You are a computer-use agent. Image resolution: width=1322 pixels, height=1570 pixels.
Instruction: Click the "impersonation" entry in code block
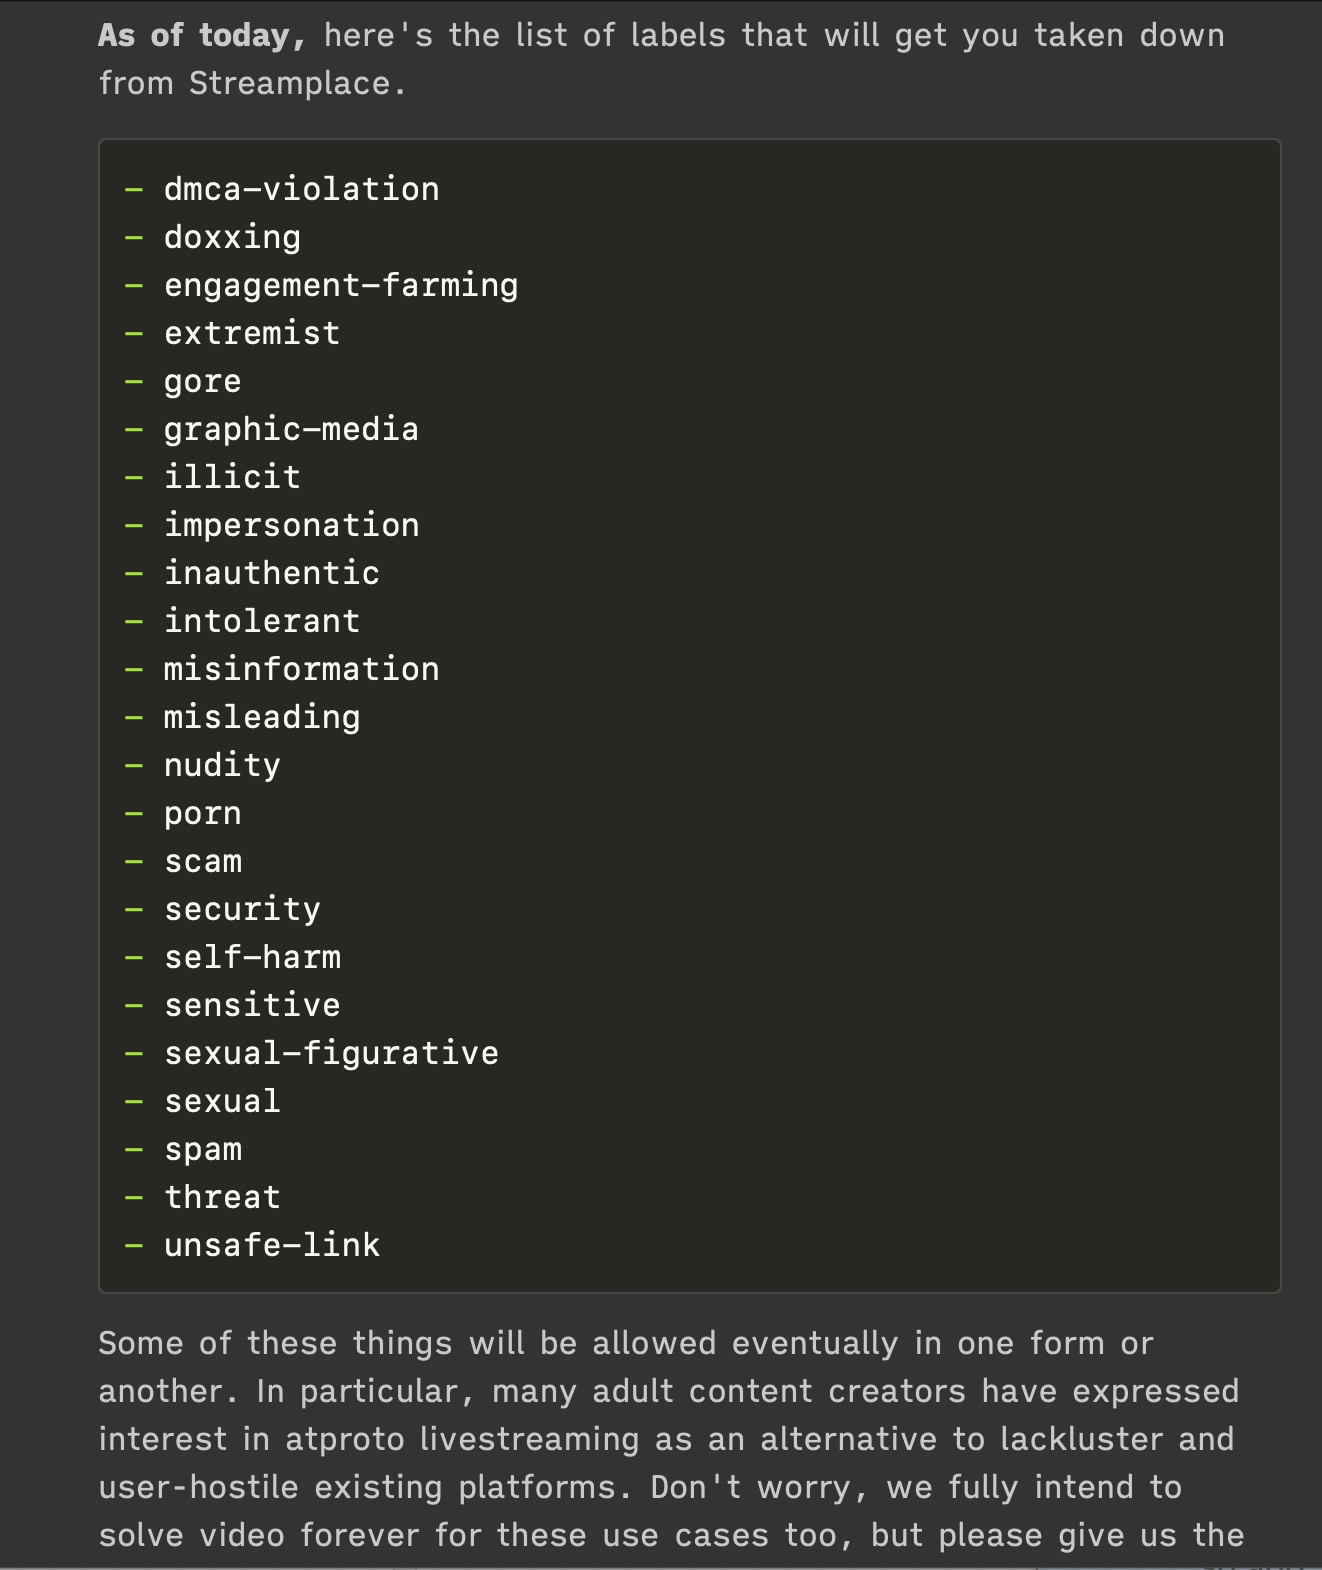pos(291,525)
